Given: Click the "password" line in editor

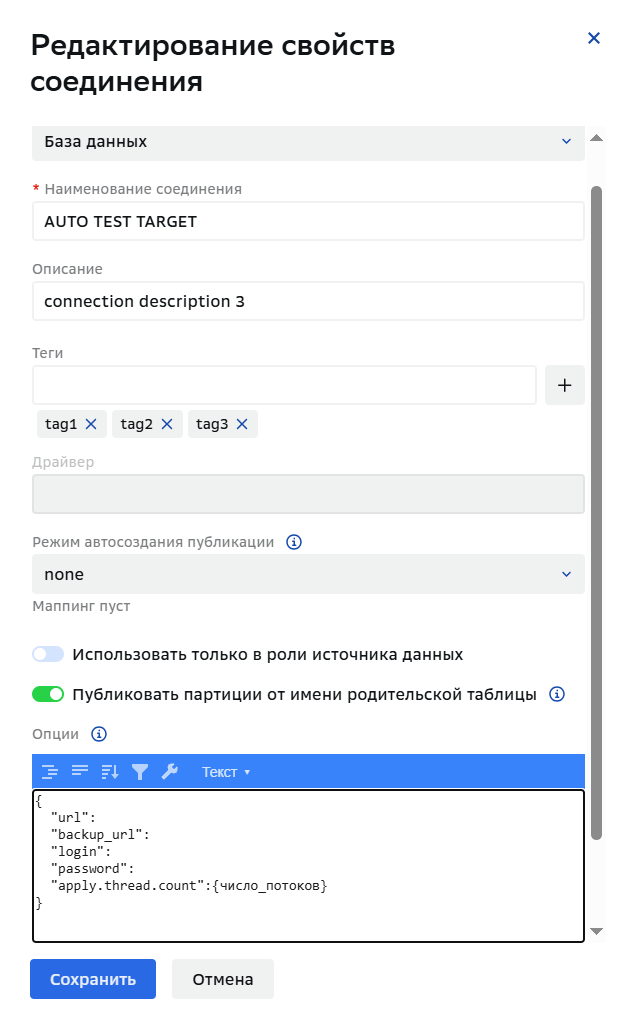Looking at the screenshot, I should click(92, 868).
